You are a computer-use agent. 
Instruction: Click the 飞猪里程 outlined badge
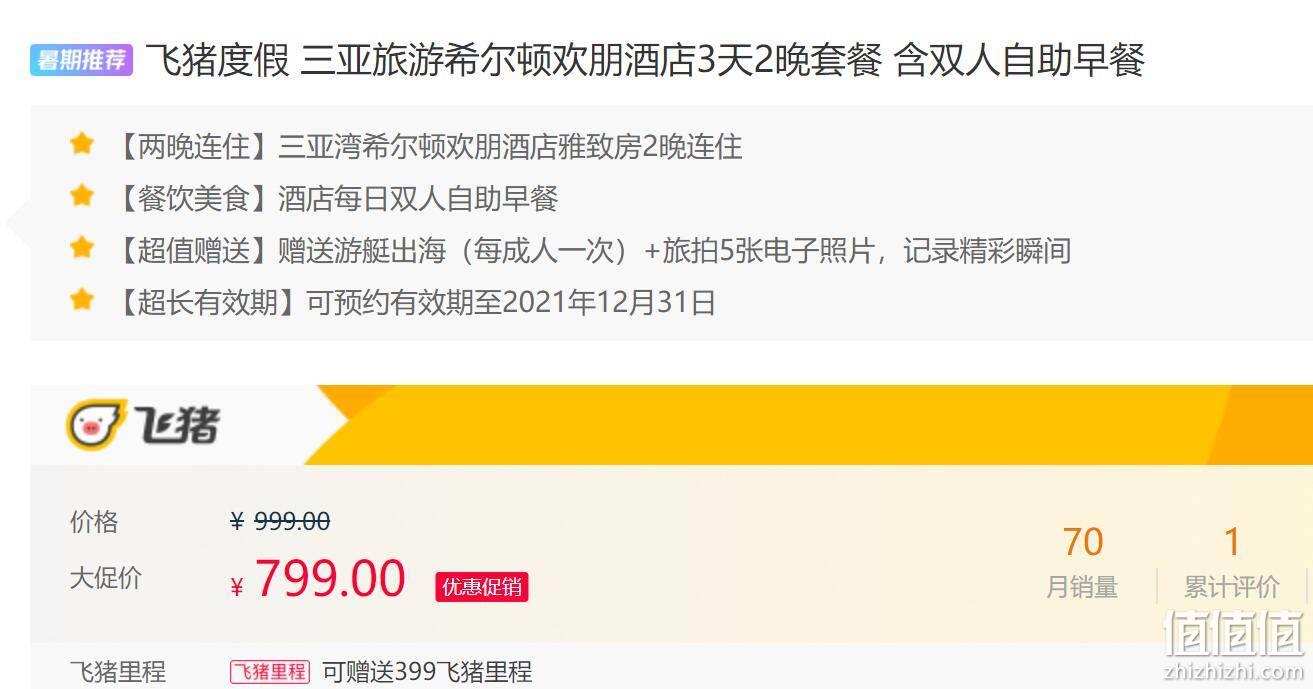(x=270, y=671)
